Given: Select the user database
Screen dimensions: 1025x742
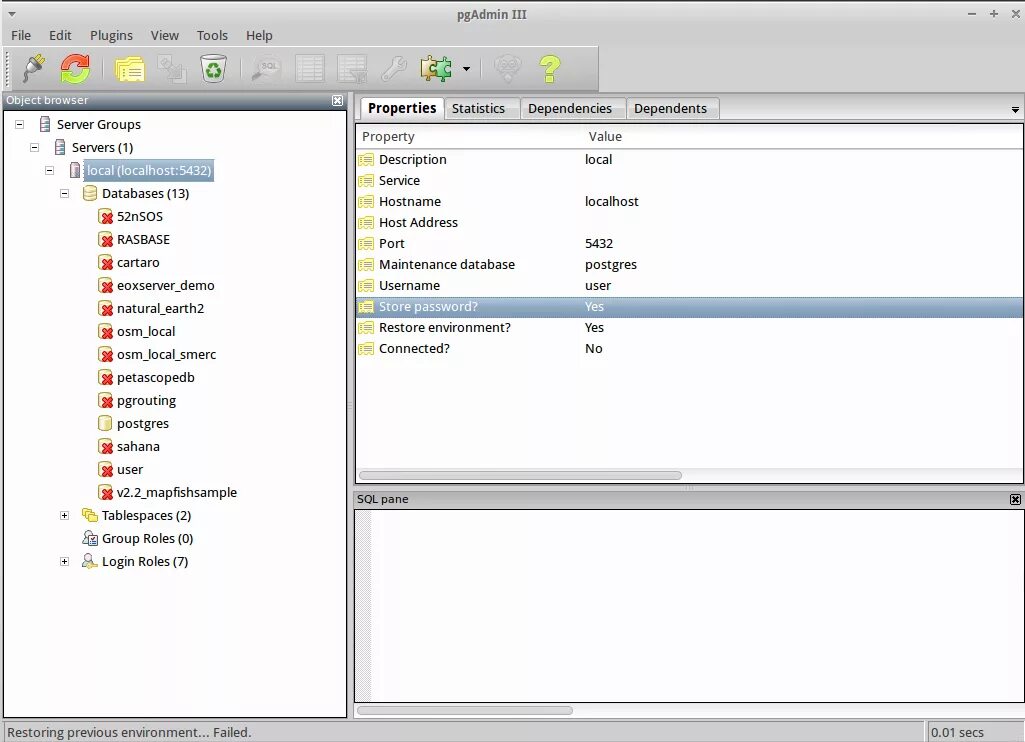Looking at the screenshot, I should [129, 469].
